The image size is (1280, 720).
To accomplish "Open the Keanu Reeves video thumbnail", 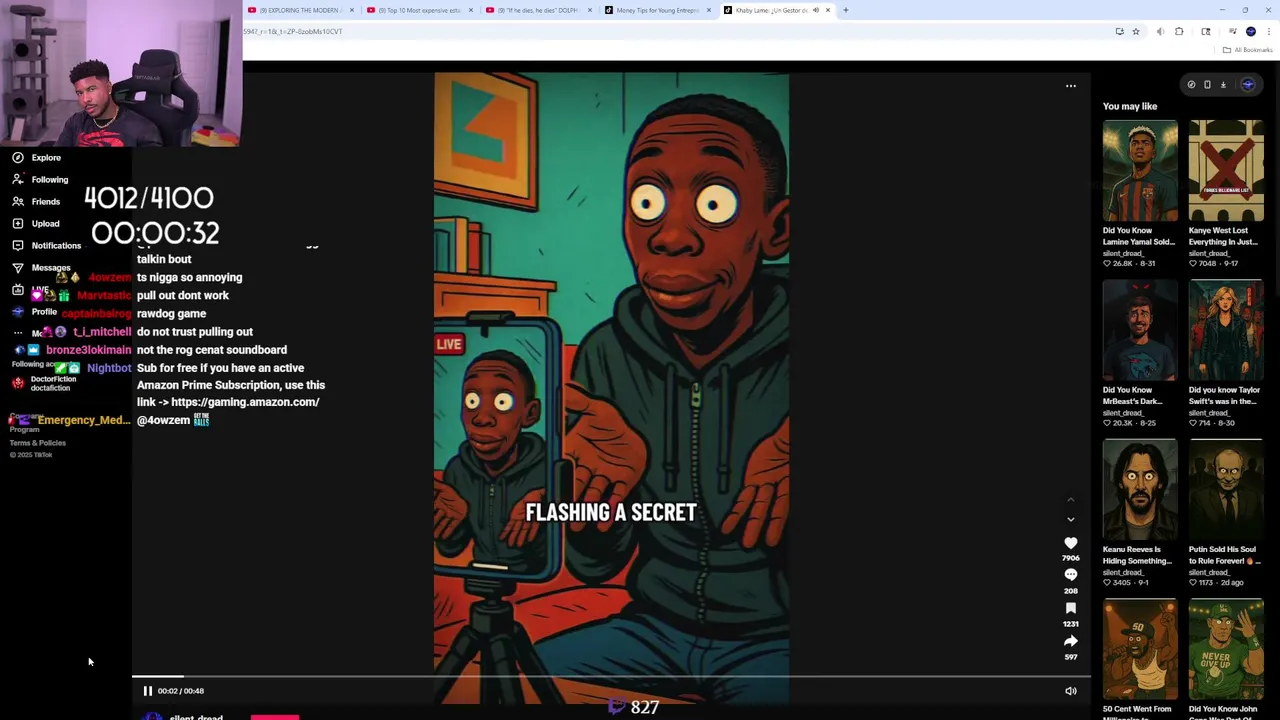I will 1140,490.
